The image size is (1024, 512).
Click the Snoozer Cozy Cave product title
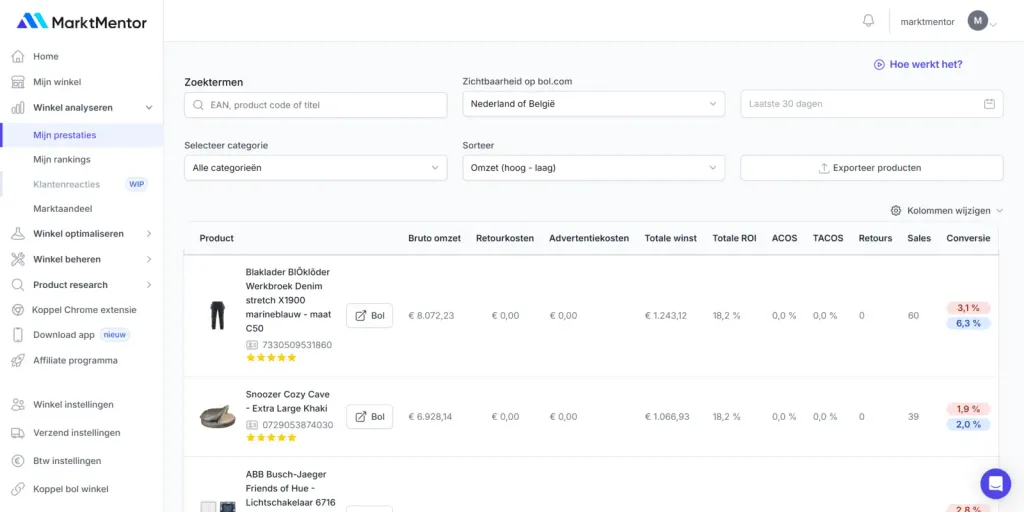coord(287,402)
